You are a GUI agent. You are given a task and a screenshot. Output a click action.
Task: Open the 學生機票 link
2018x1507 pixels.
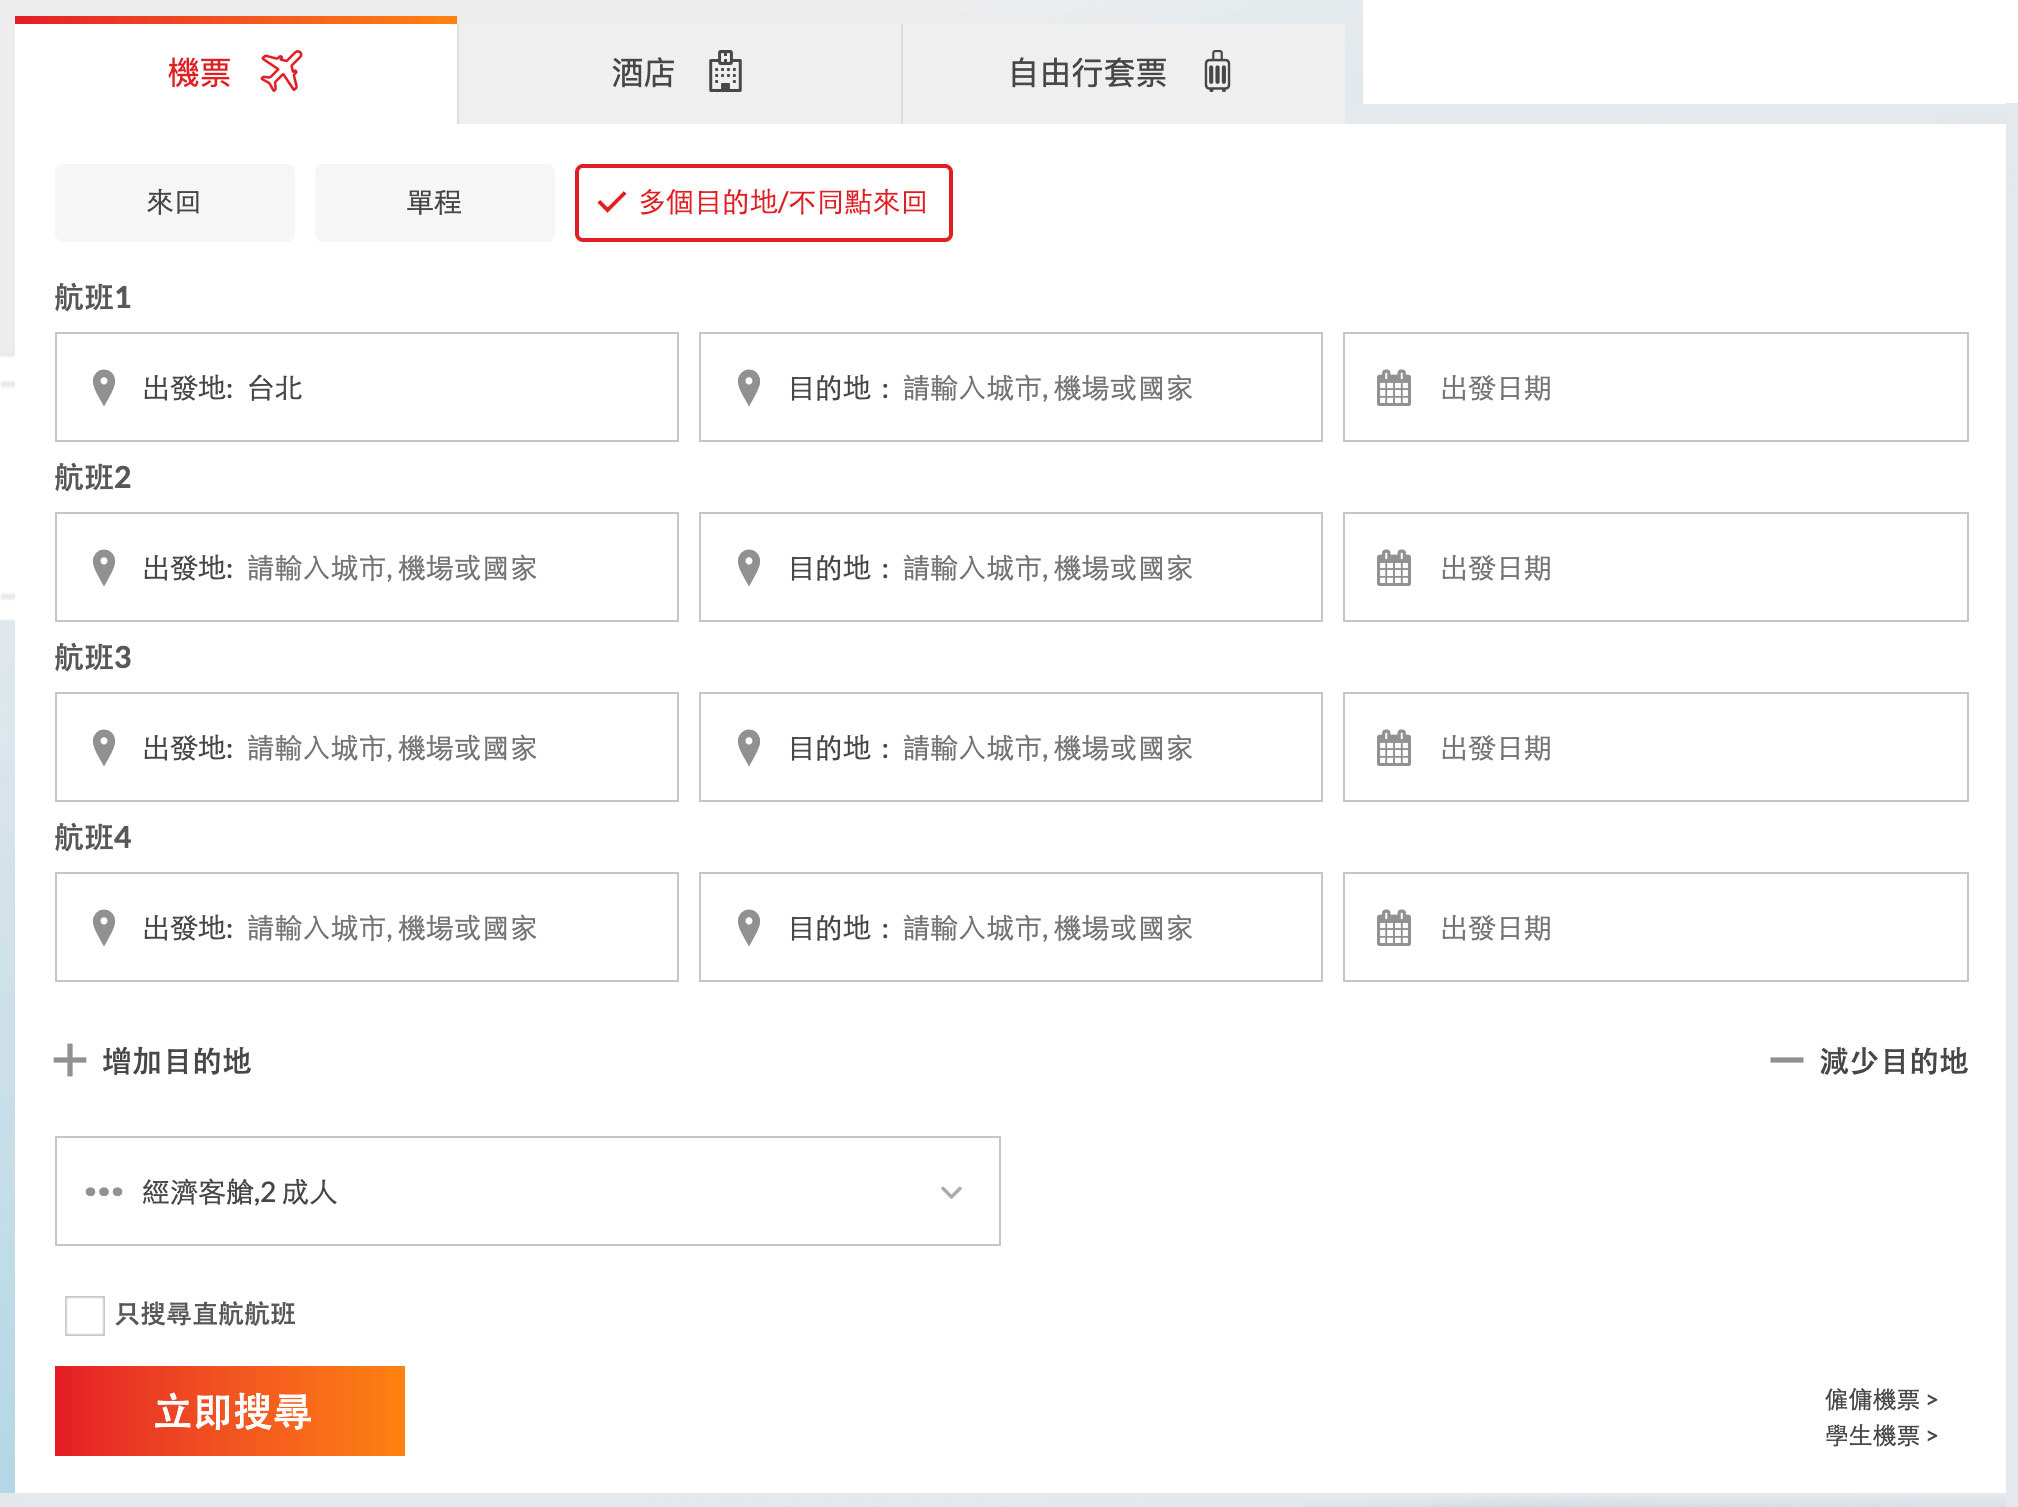(x=1880, y=1436)
